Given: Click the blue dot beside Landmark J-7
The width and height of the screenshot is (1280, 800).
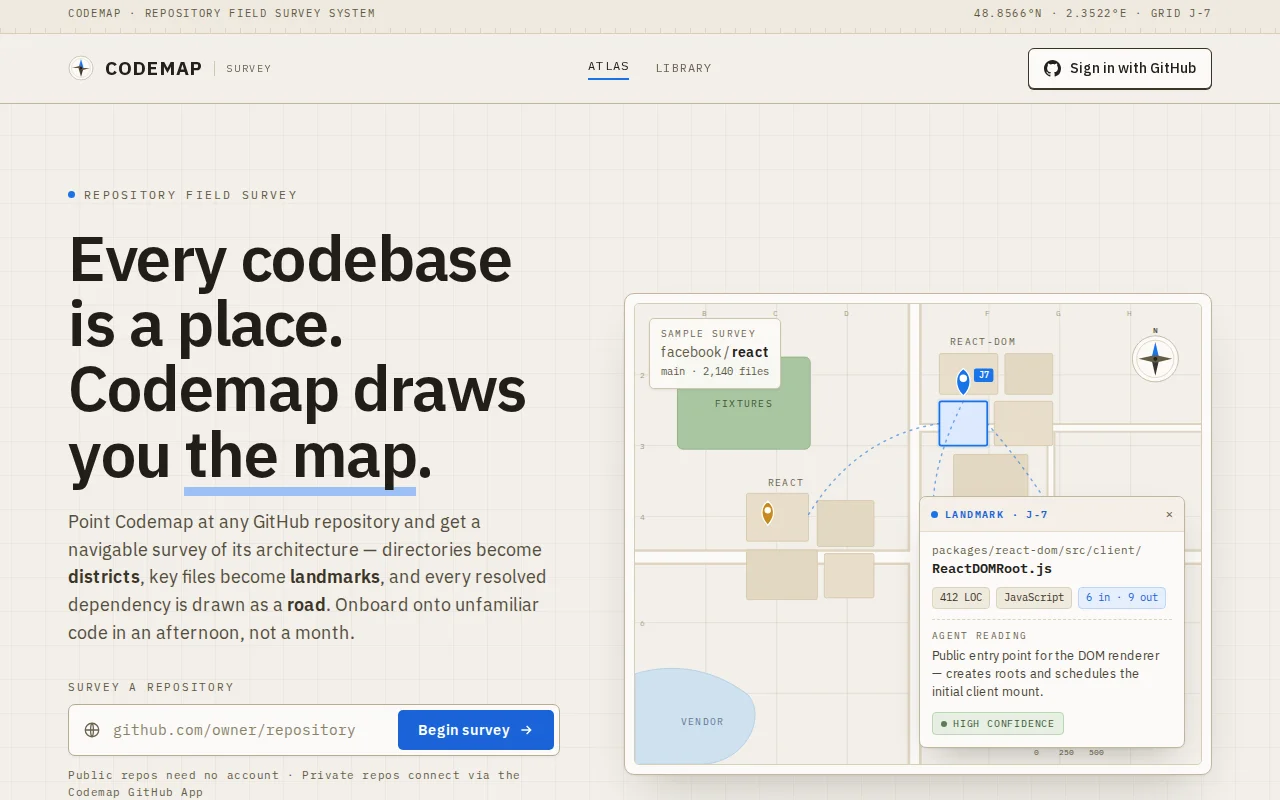Looking at the screenshot, I should click(935, 515).
